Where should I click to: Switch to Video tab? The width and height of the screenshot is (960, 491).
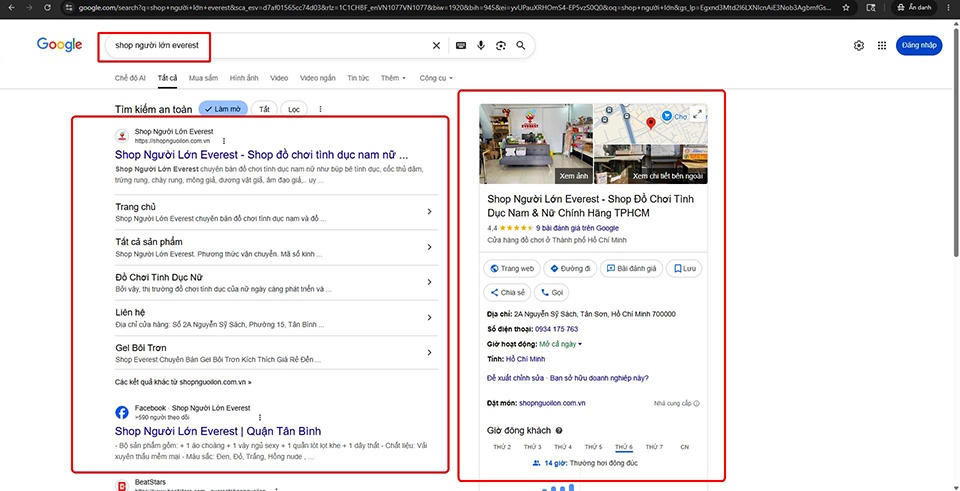coord(279,78)
